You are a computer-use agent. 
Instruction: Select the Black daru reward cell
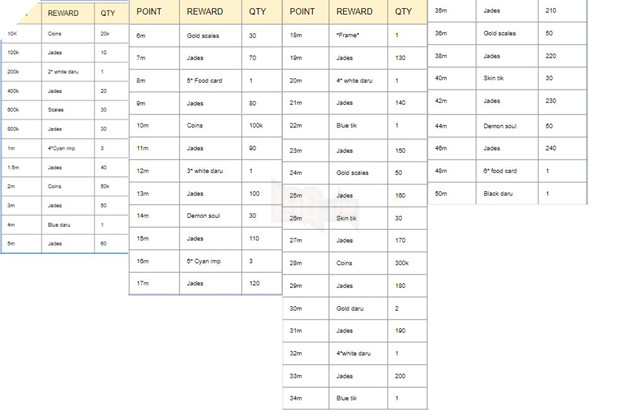click(498, 193)
